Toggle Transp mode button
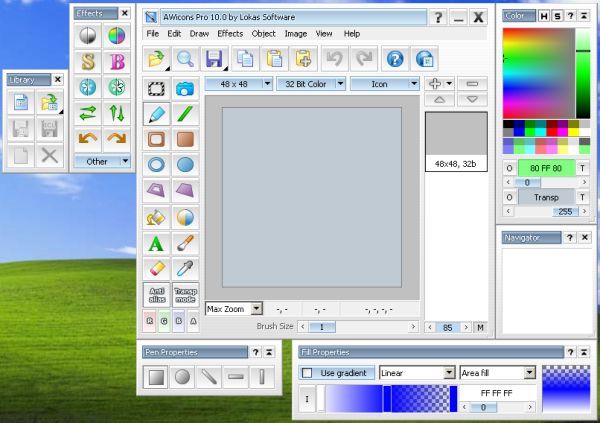The image size is (600, 423). tap(186, 295)
